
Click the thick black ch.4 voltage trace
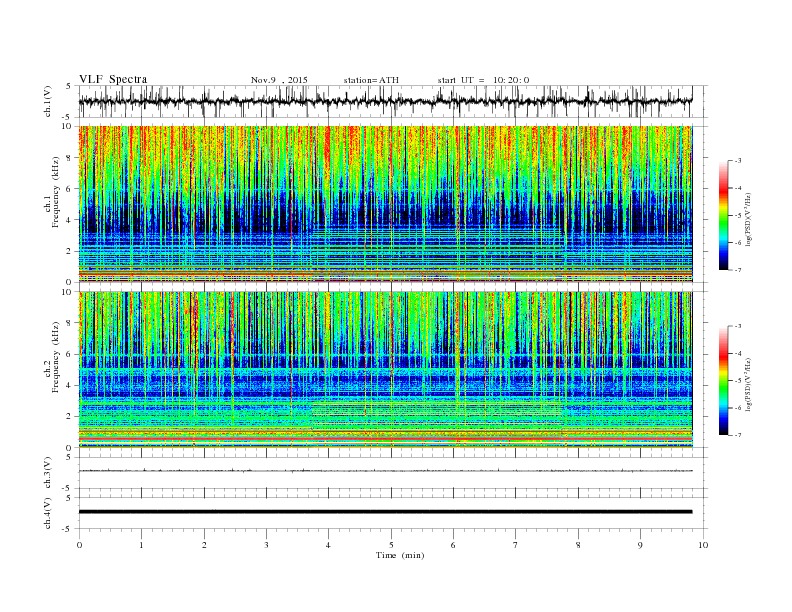[385, 512]
